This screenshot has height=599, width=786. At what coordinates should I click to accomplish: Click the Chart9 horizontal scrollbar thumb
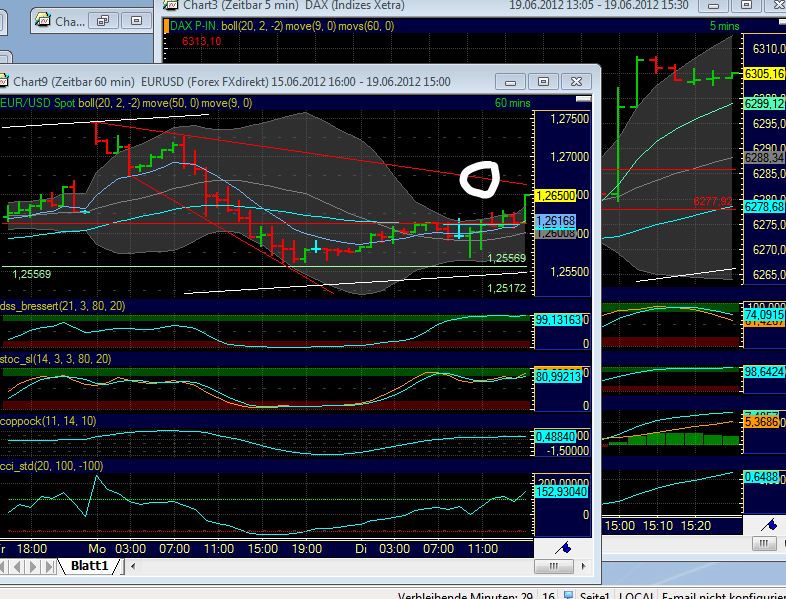coord(554,566)
